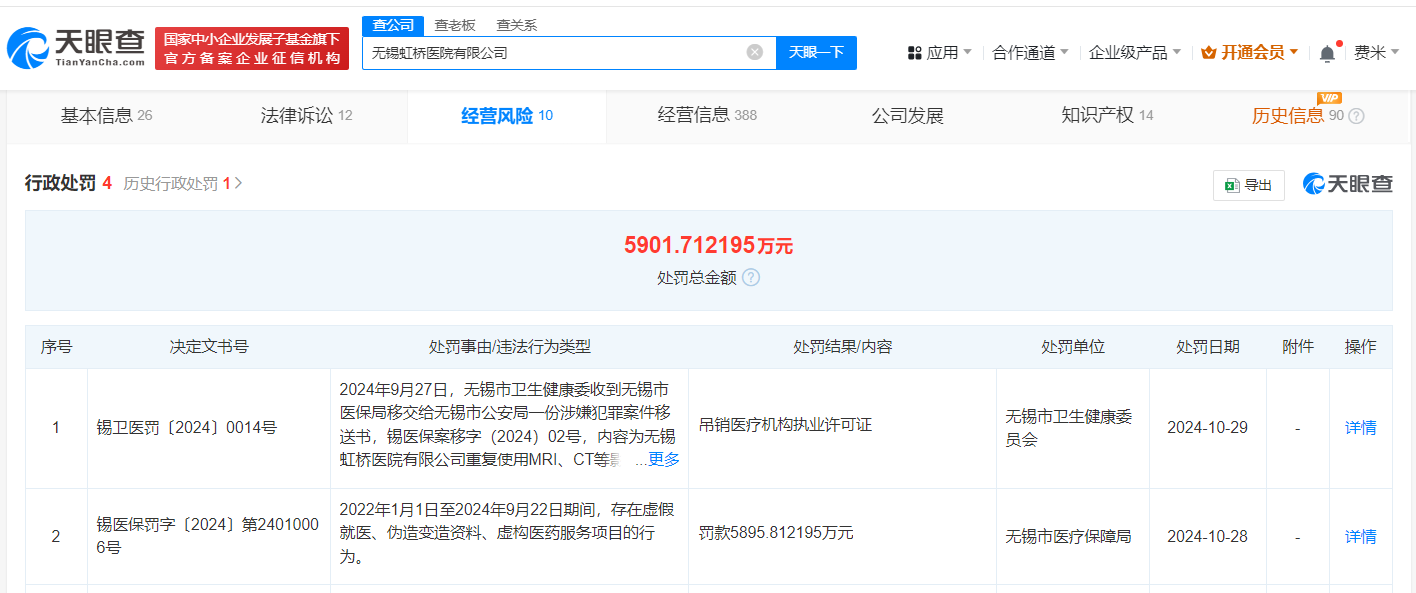
Task: Click the 处罚单位 column header
Action: [1072, 347]
